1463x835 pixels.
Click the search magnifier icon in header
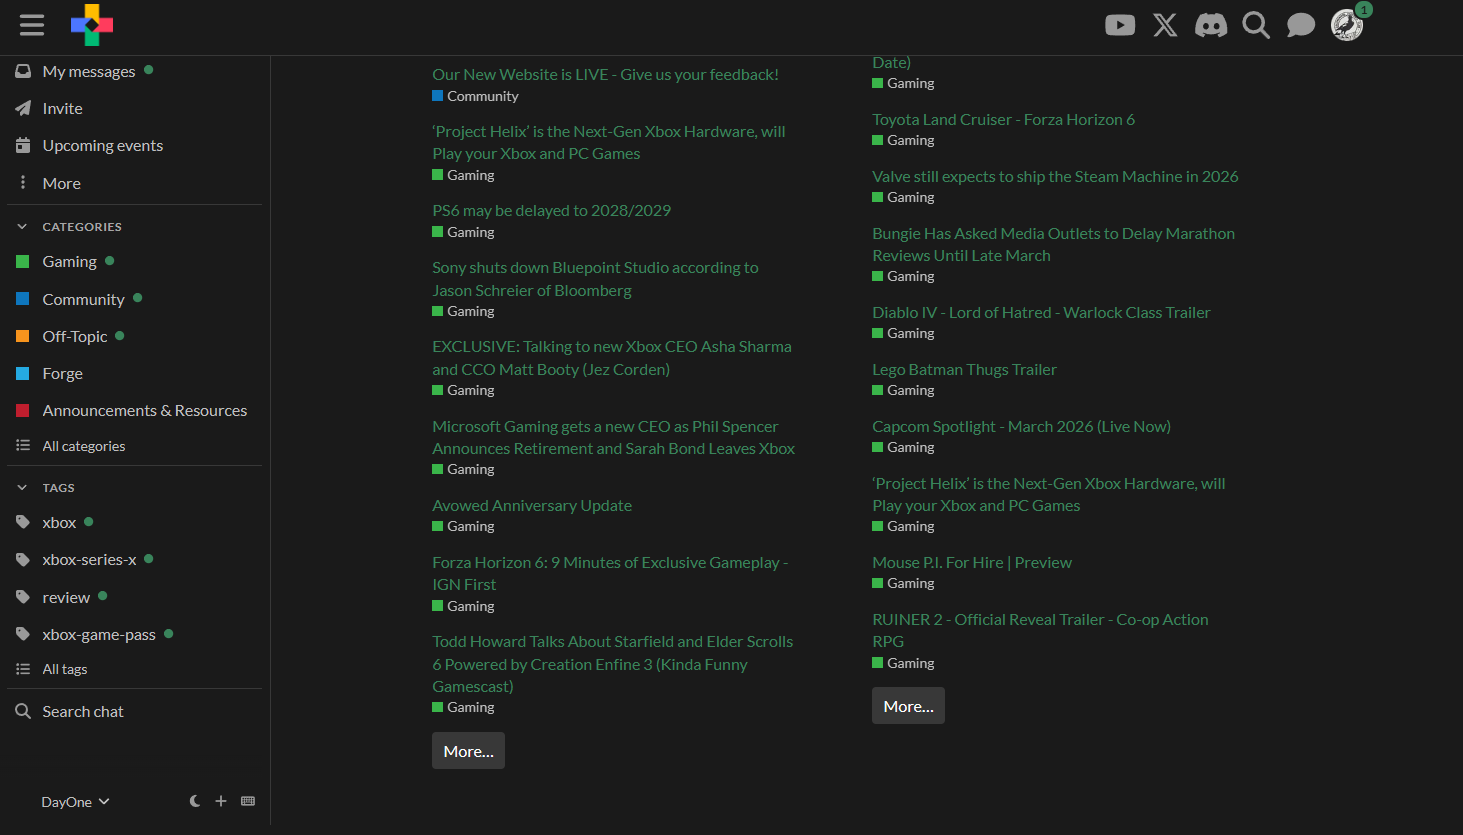(1255, 25)
